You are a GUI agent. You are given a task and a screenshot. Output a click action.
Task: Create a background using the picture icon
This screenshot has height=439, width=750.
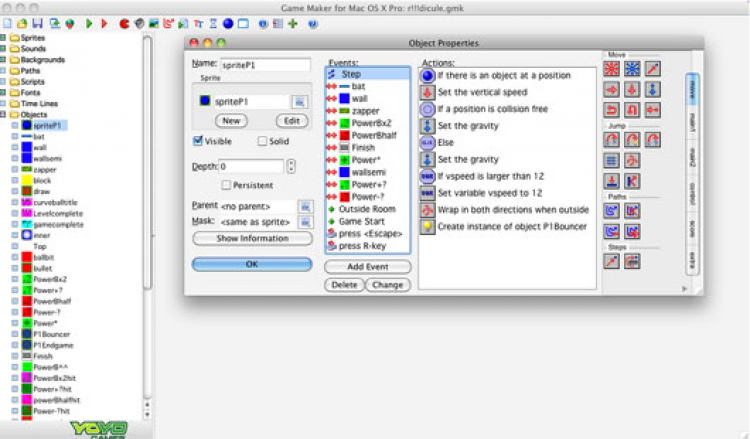[x=154, y=23]
